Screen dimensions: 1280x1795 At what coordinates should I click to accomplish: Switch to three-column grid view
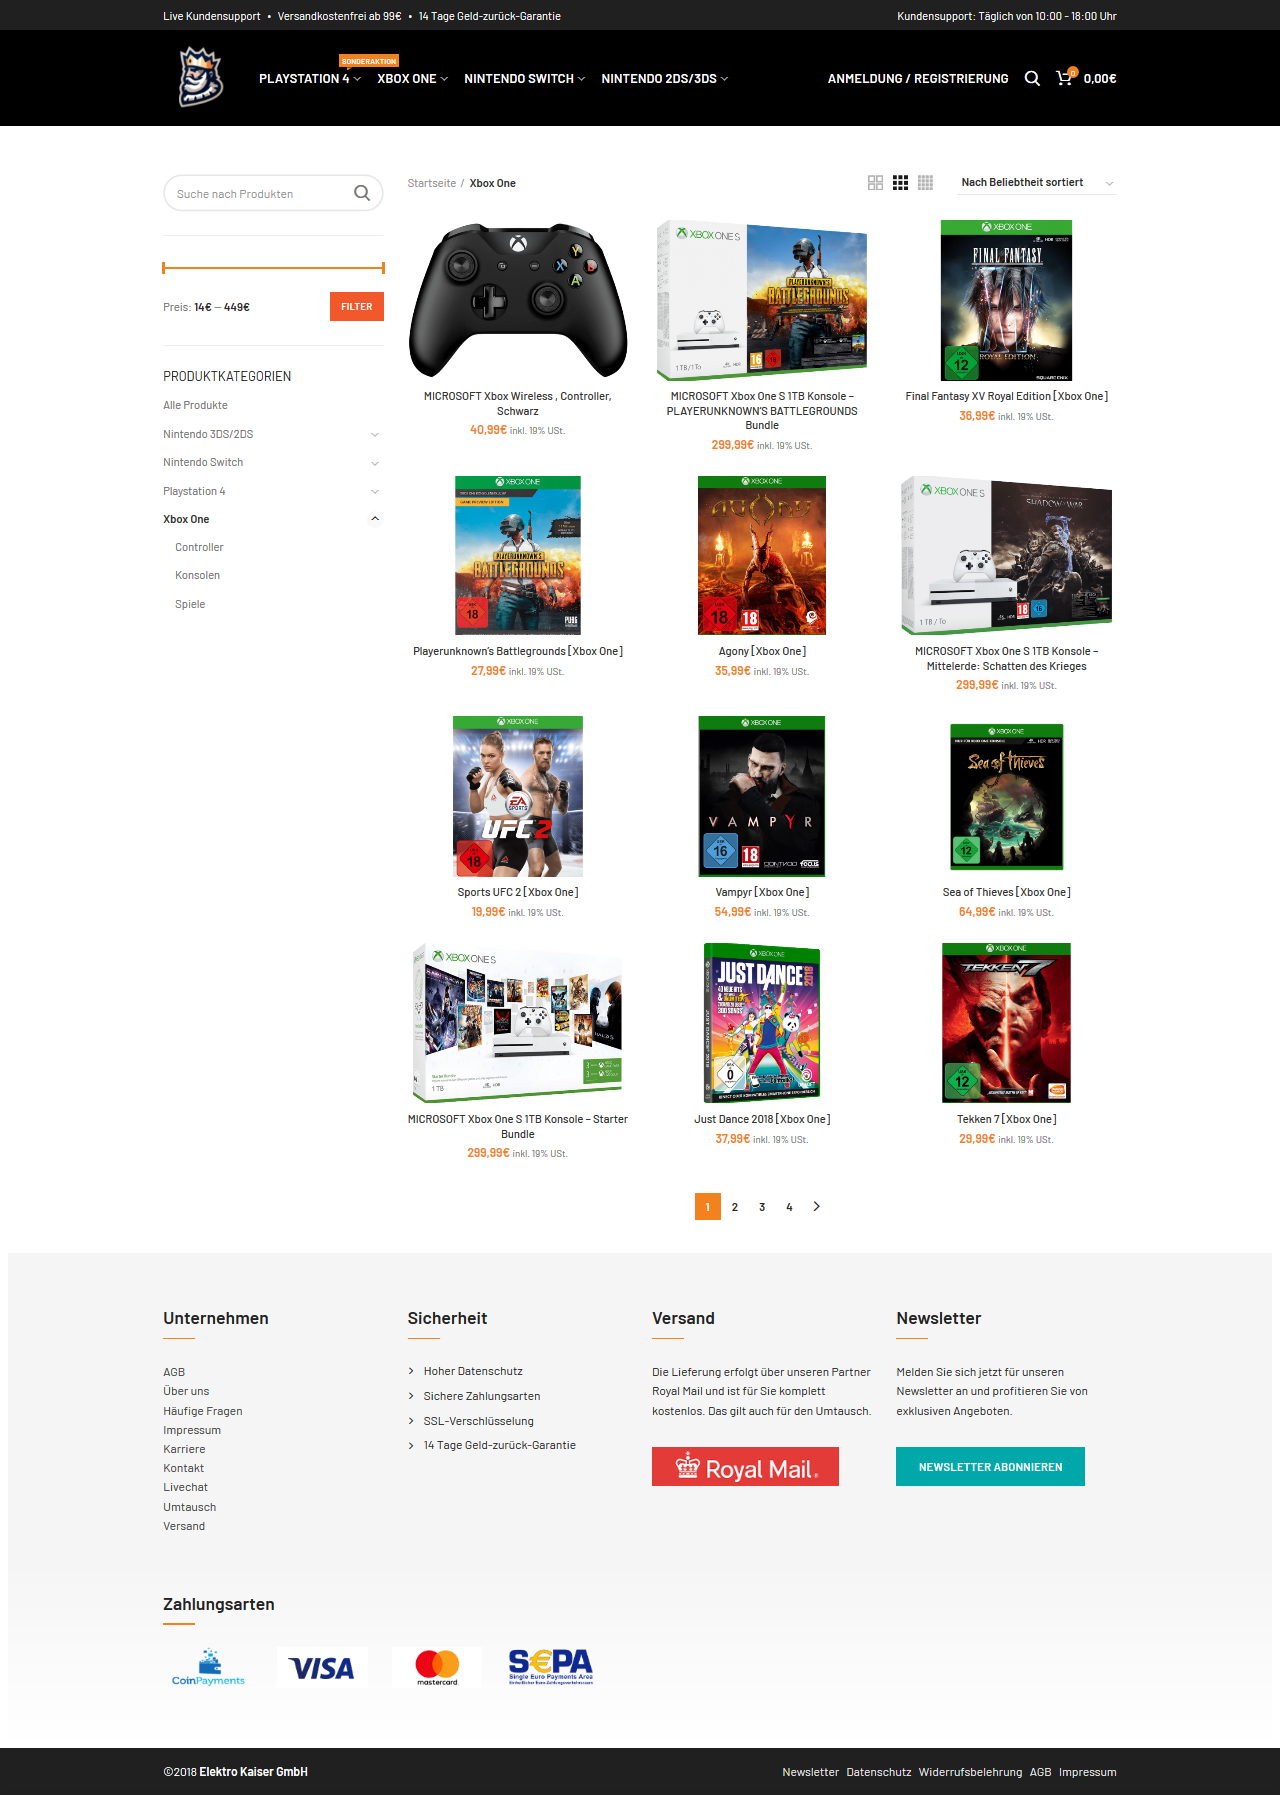pyautogui.click(x=900, y=183)
